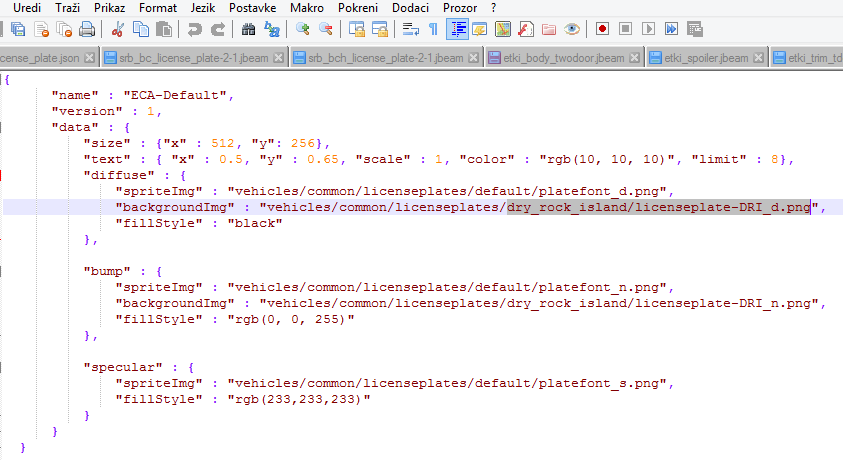Click the Zoom Out magnifier icon
Screen dimensions: 843x460
coord(326,29)
